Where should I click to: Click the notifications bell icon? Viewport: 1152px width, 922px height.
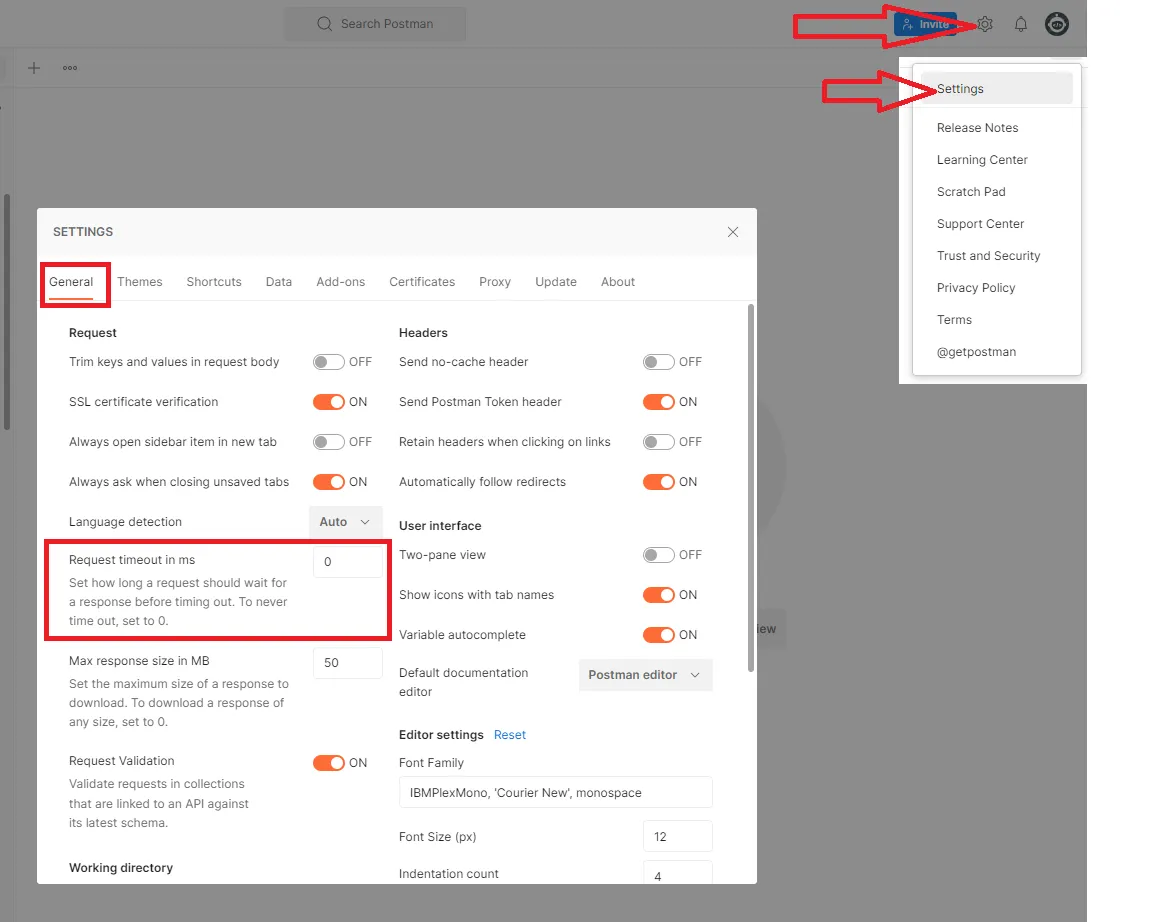(1020, 24)
